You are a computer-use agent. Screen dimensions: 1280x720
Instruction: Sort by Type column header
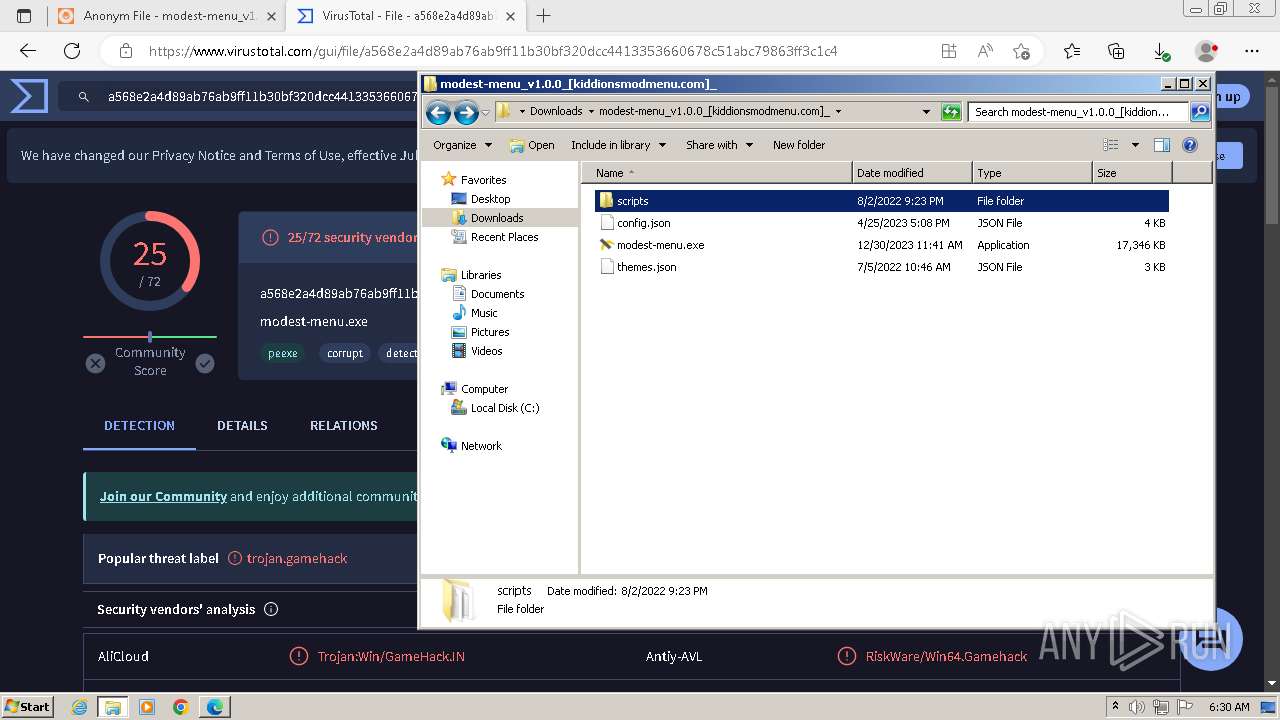pos(1032,173)
